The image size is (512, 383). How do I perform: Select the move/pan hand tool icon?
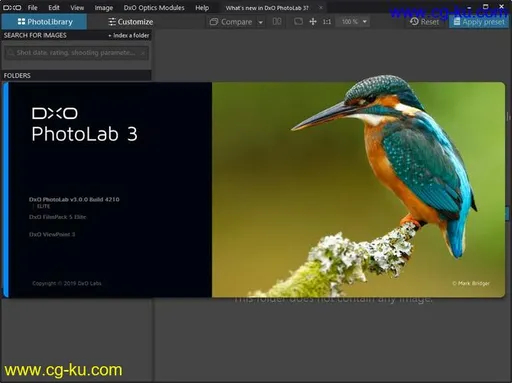[x=313, y=22]
